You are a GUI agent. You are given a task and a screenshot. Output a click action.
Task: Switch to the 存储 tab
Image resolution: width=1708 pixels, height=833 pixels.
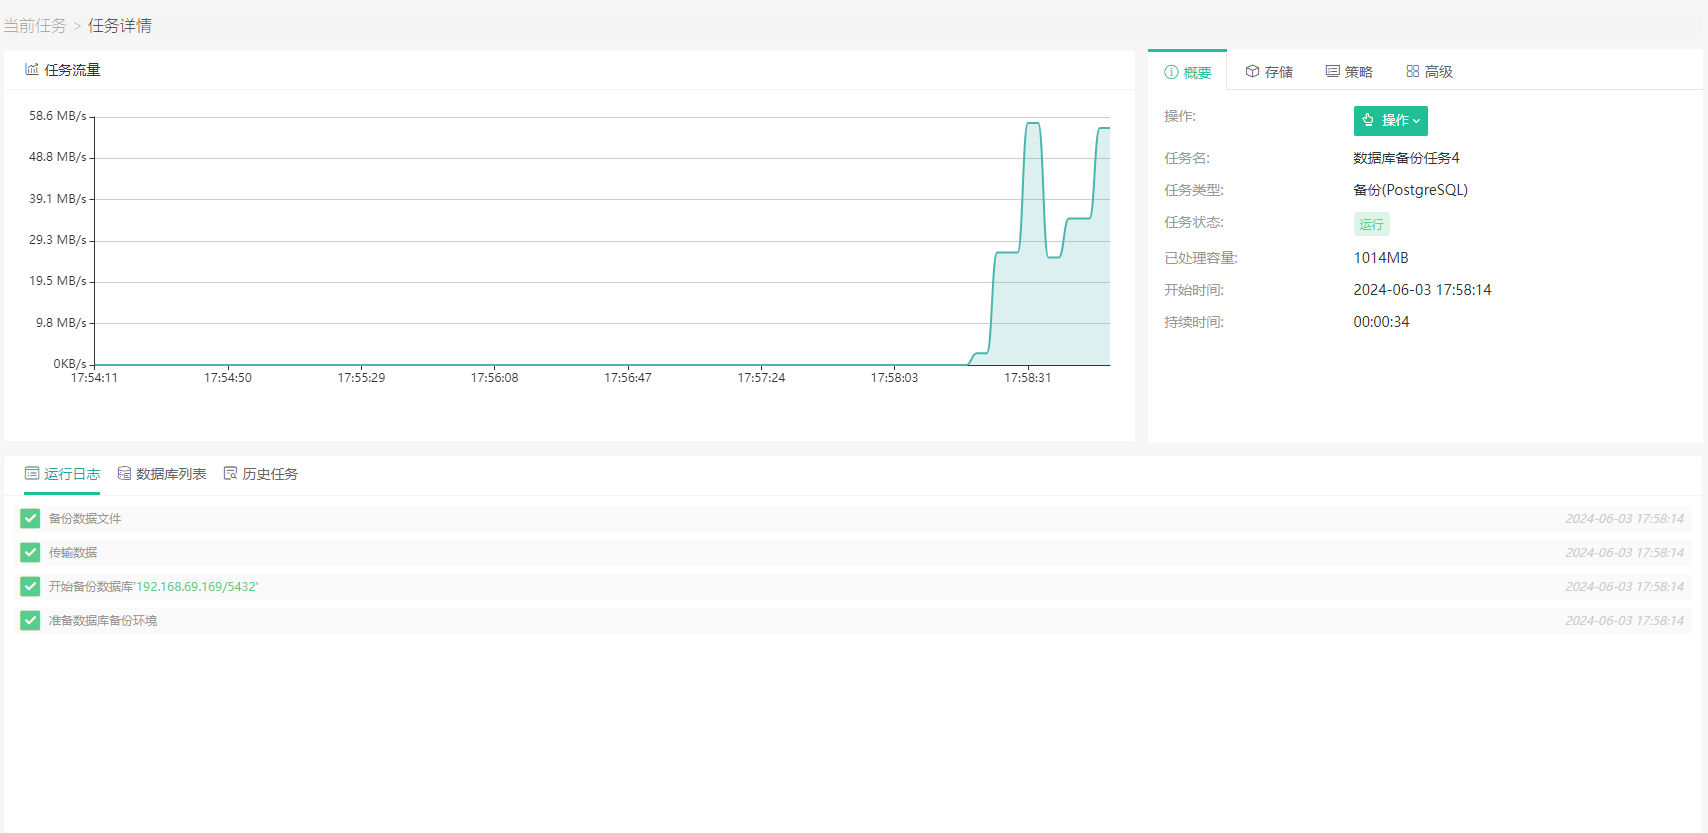(1269, 72)
